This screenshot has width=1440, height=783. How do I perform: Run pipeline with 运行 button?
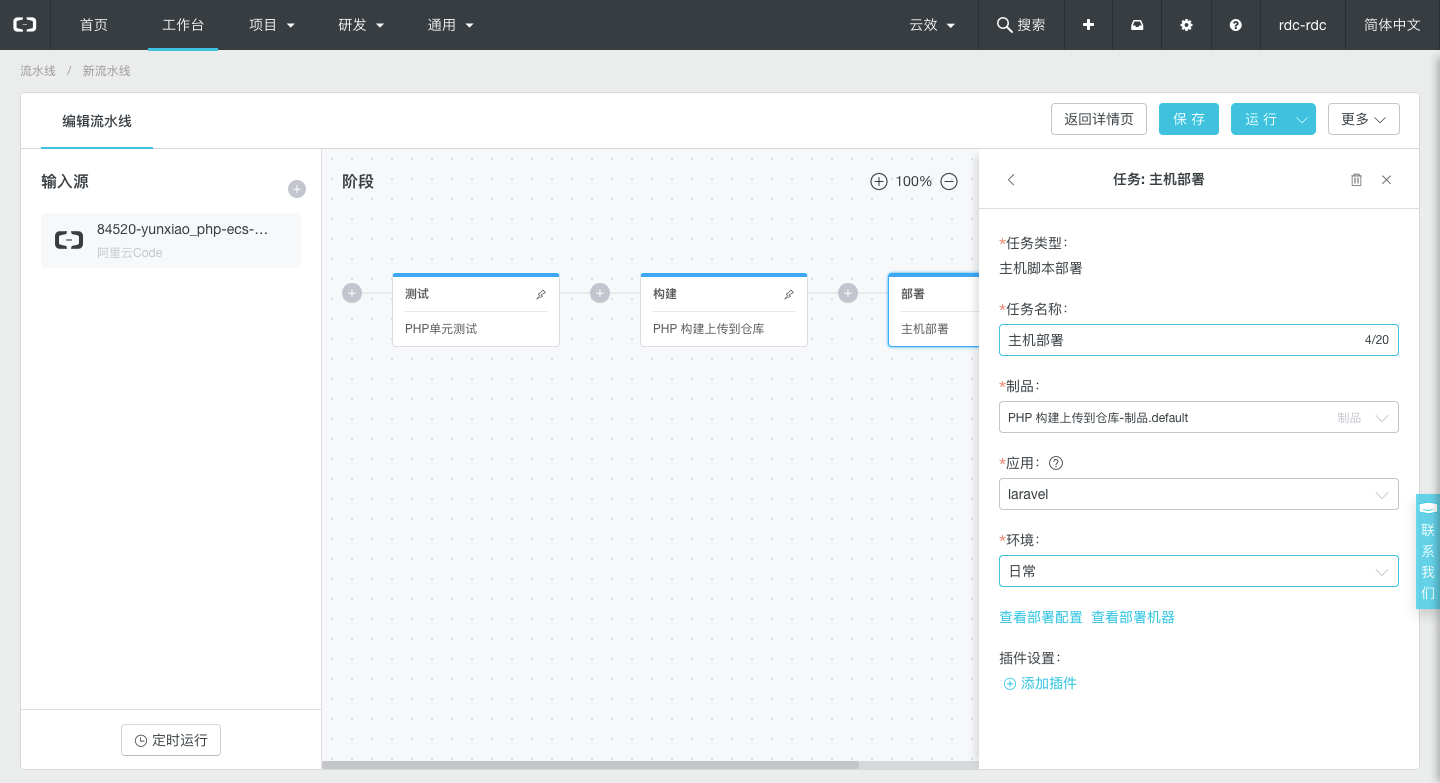(x=1260, y=119)
